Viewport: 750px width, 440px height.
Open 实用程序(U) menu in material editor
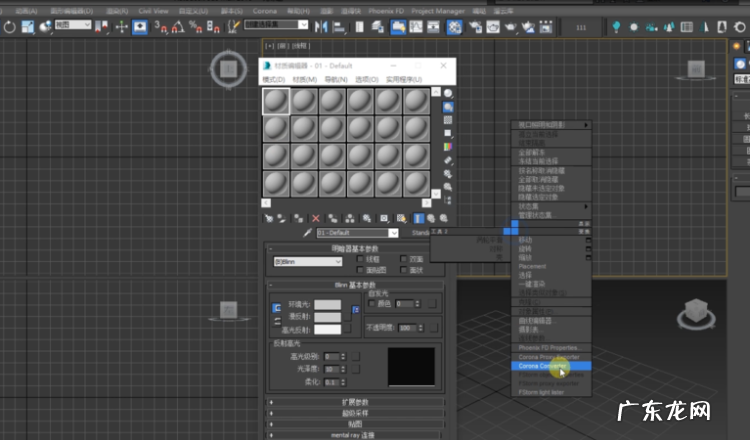point(404,79)
